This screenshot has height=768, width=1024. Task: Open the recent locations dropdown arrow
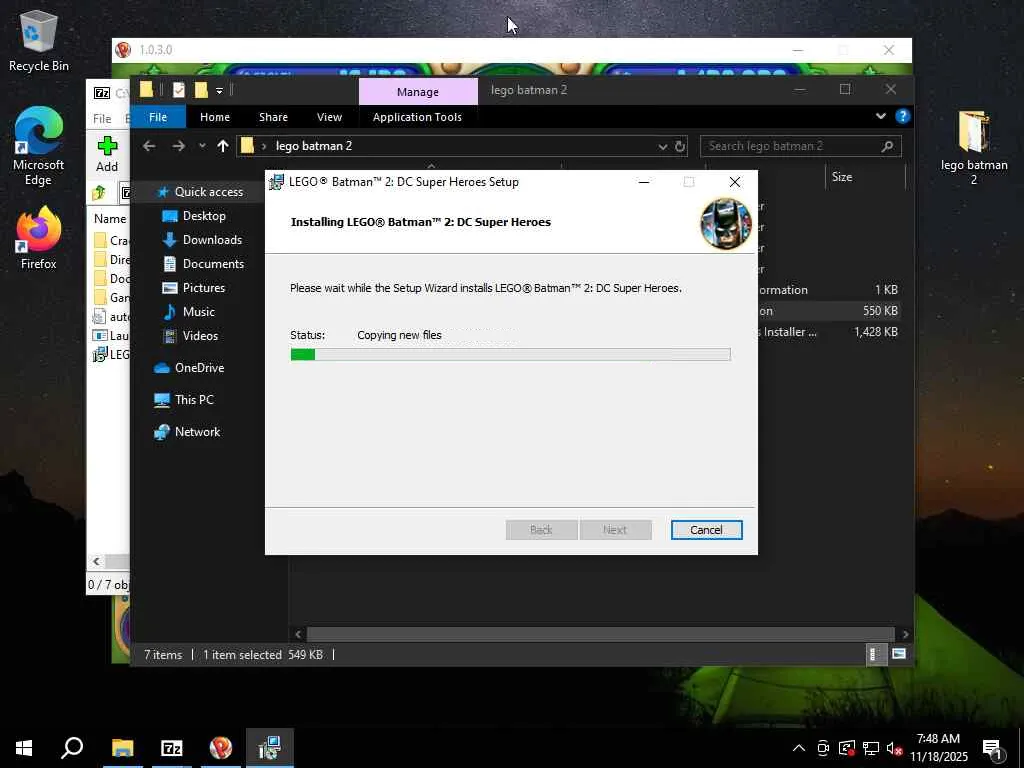click(202, 146)
